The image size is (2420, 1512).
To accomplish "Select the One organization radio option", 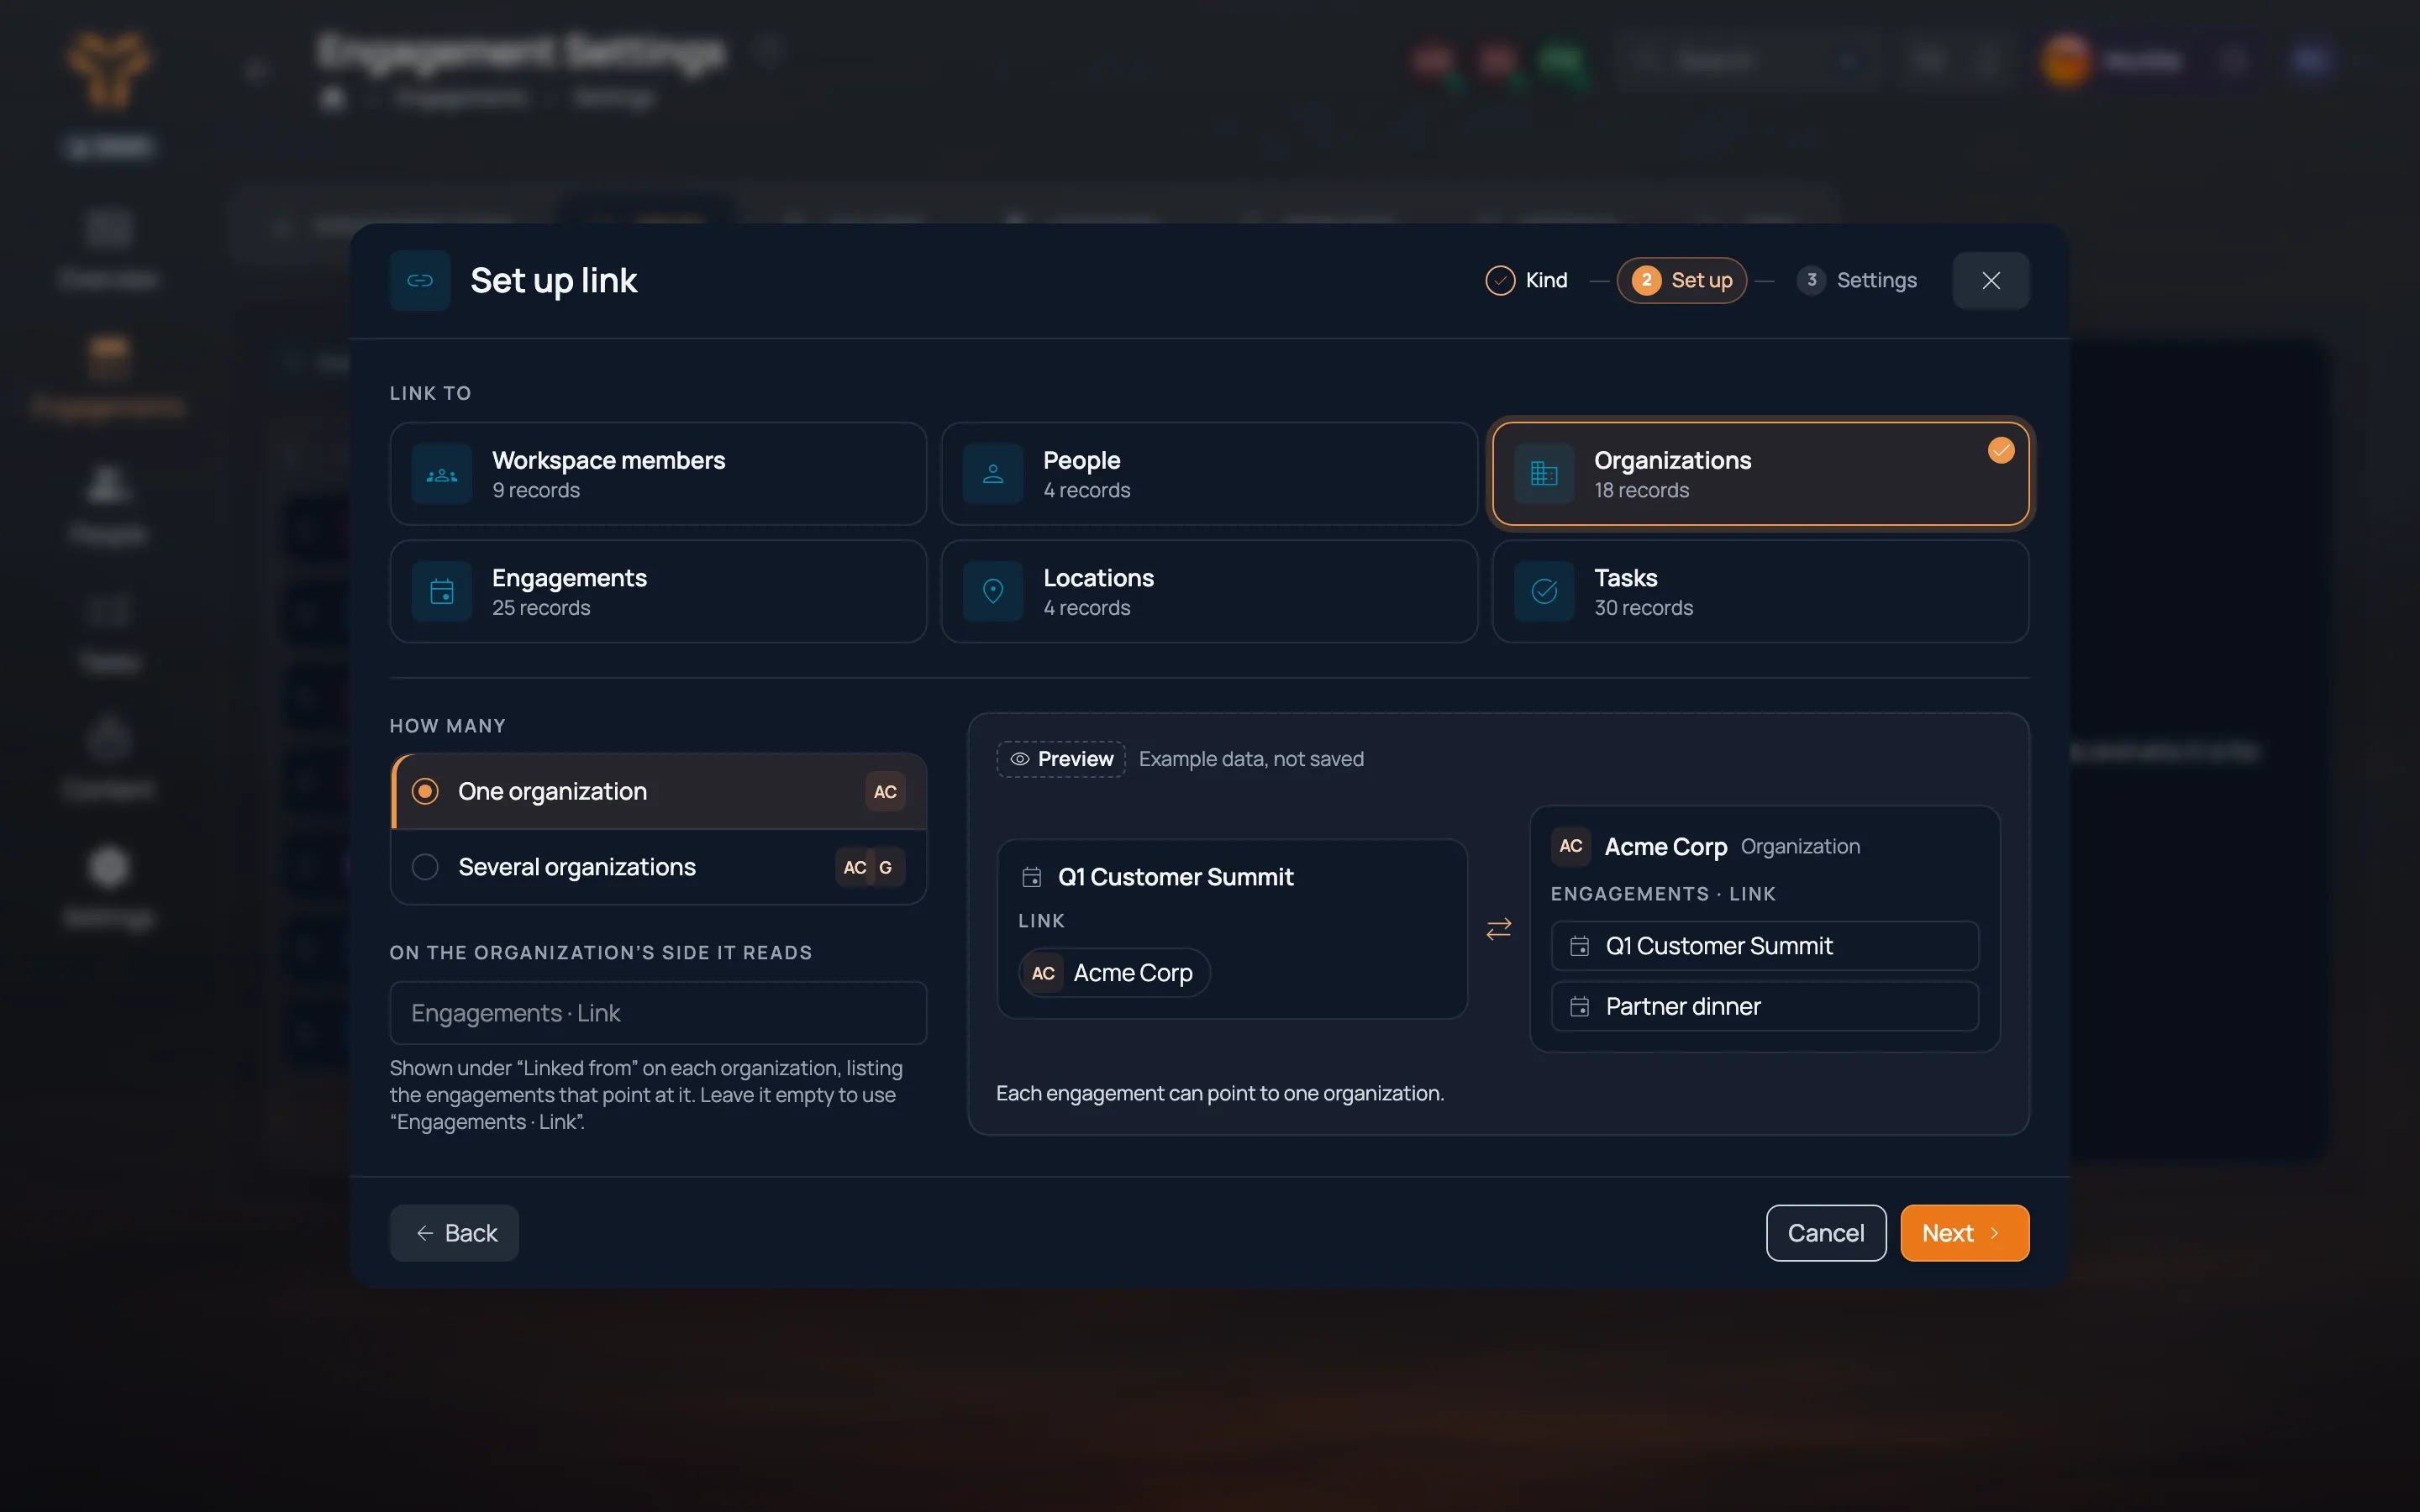I will point(659,792).
